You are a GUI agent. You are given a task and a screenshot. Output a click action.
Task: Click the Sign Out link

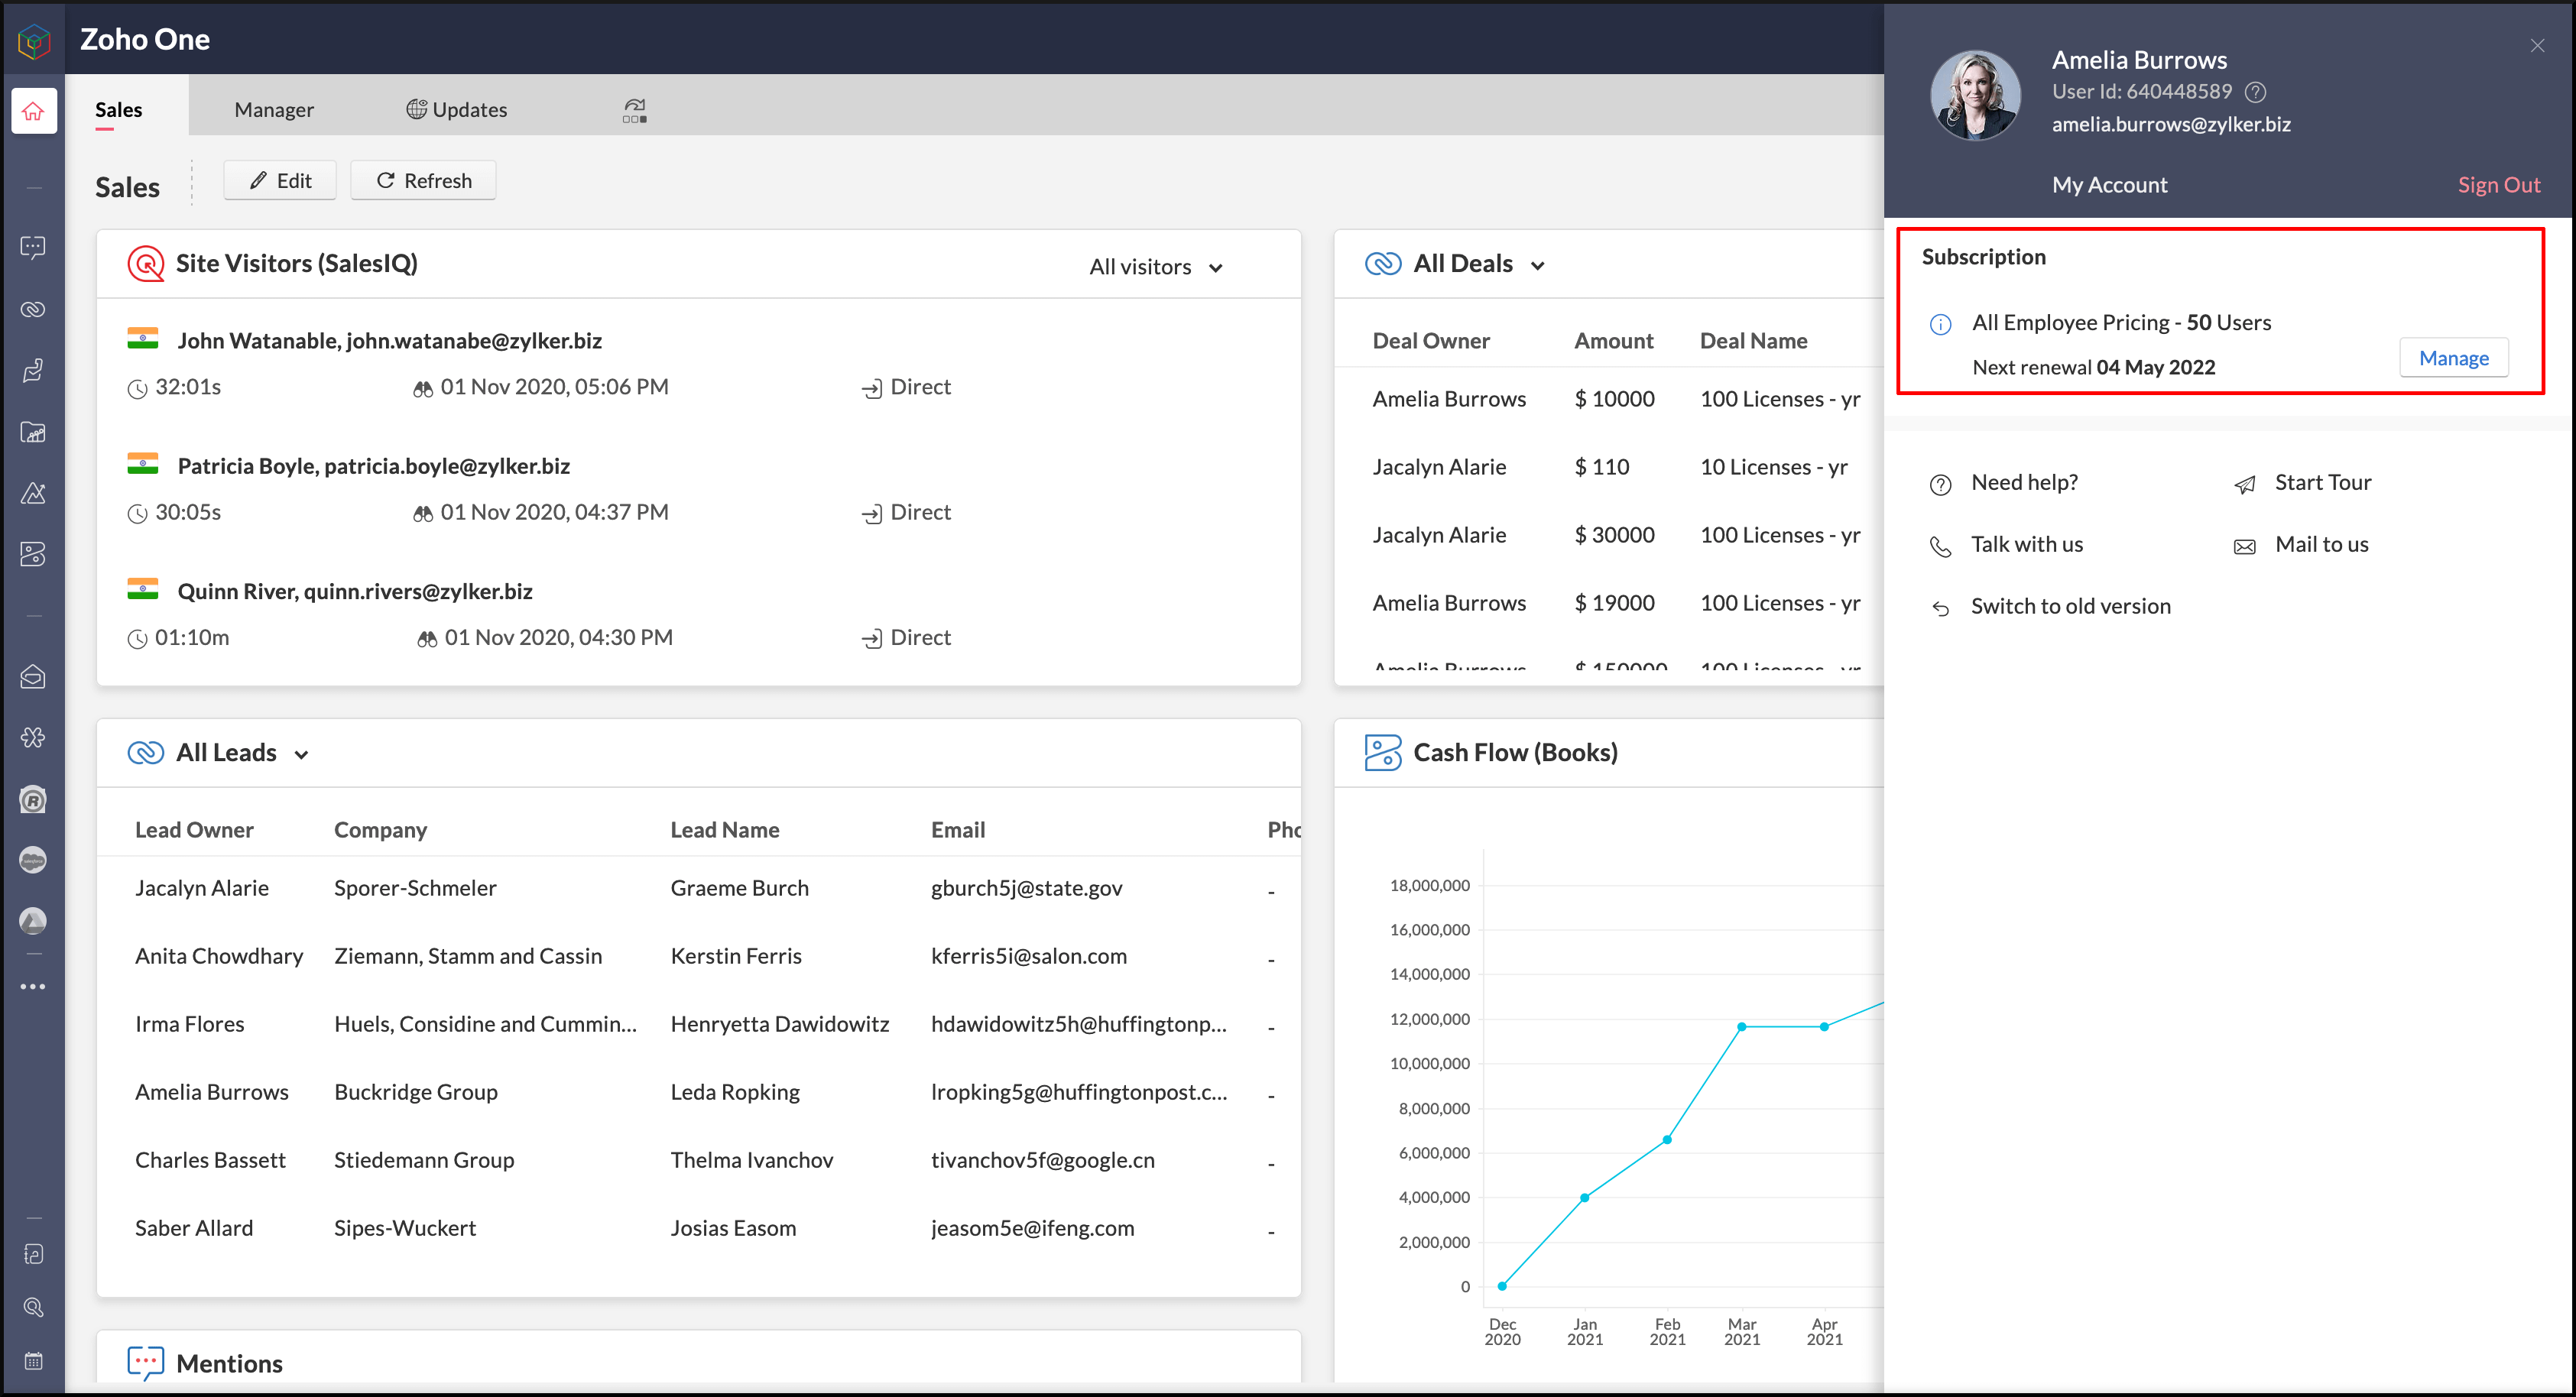click(x=2498, y=185)
